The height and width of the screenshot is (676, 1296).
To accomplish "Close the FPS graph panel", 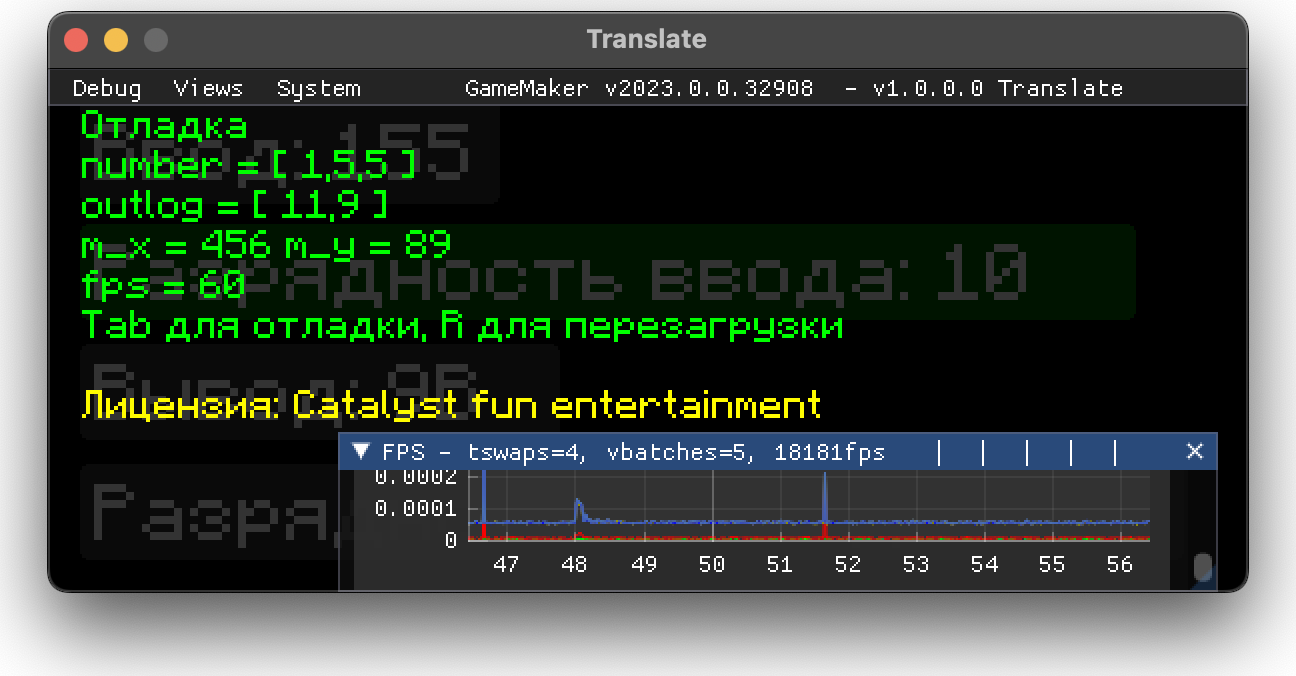I will (1194, 451).
